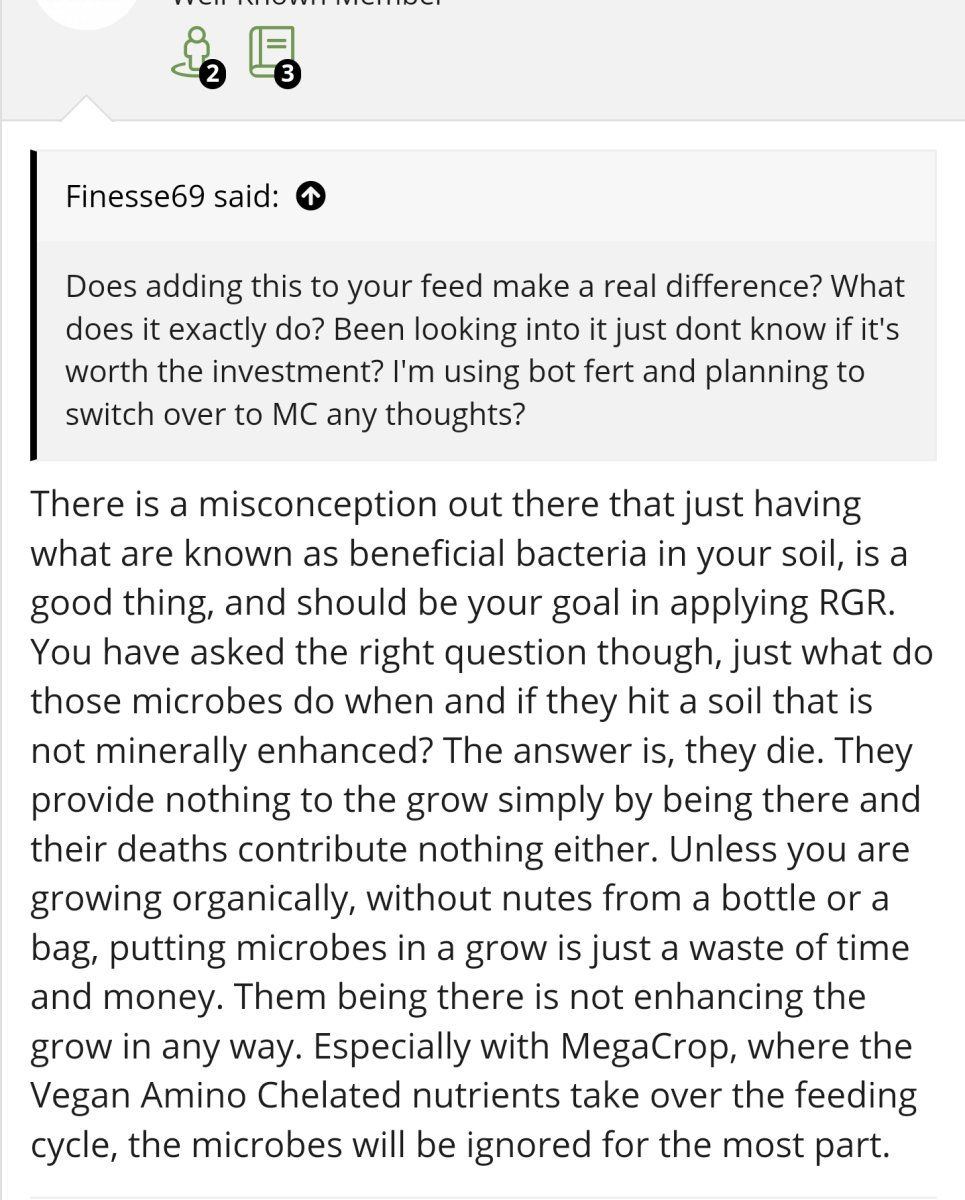Click the black number 3 badge
This screenshot has width=965, height=1200.
point(288,73)
